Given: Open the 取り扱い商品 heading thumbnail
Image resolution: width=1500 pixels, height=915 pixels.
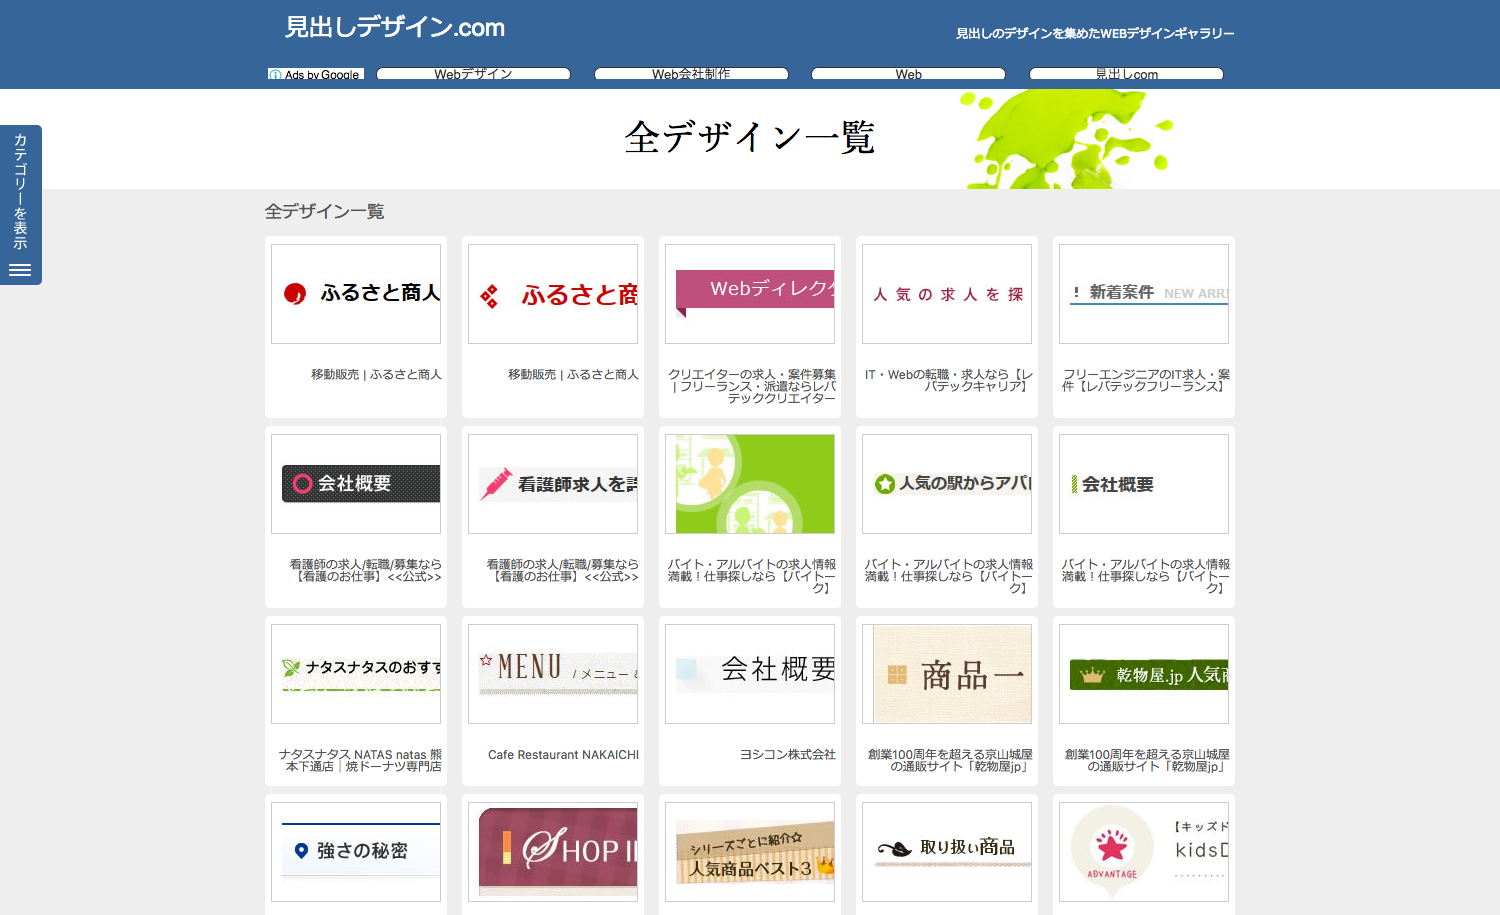Looking at the screenshot, I should [x=947, y=852].
